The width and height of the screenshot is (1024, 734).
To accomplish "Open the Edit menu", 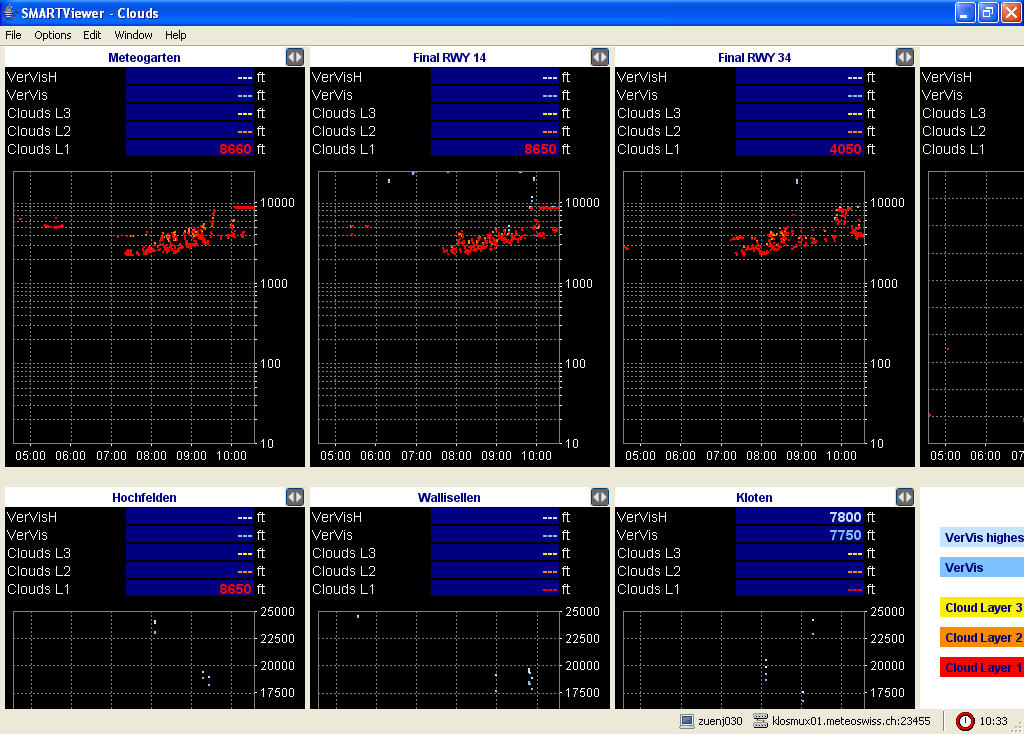I will pos(92,35).
